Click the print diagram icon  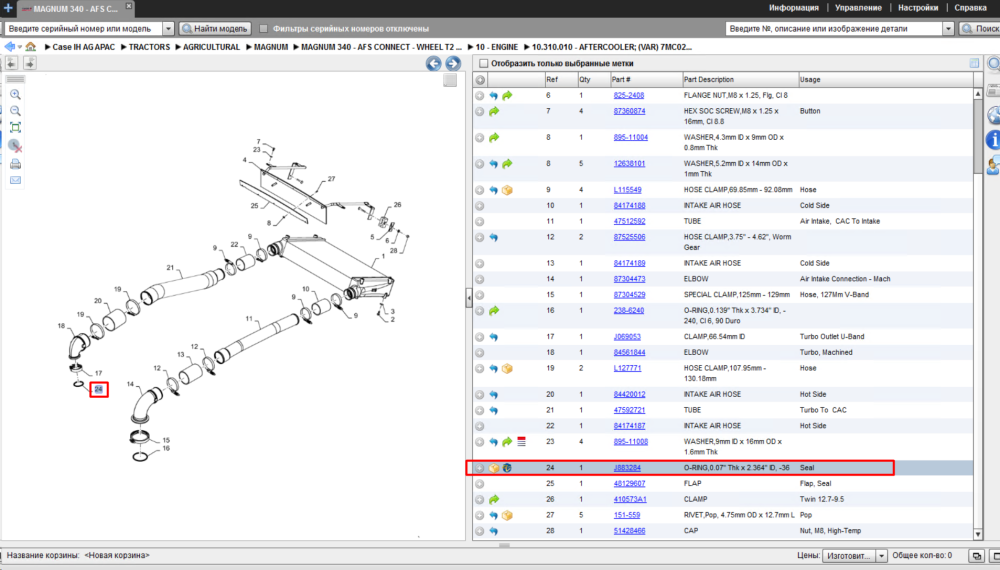(15, 164)
